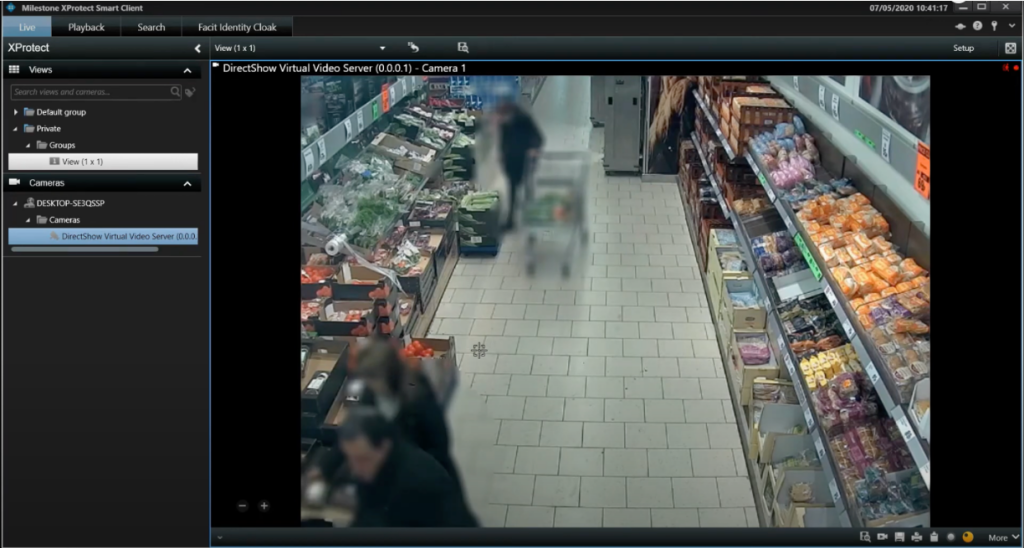This screenshot has width=1024, height=548.
Task: Click the Groups folder label
Action: (62, 145)
